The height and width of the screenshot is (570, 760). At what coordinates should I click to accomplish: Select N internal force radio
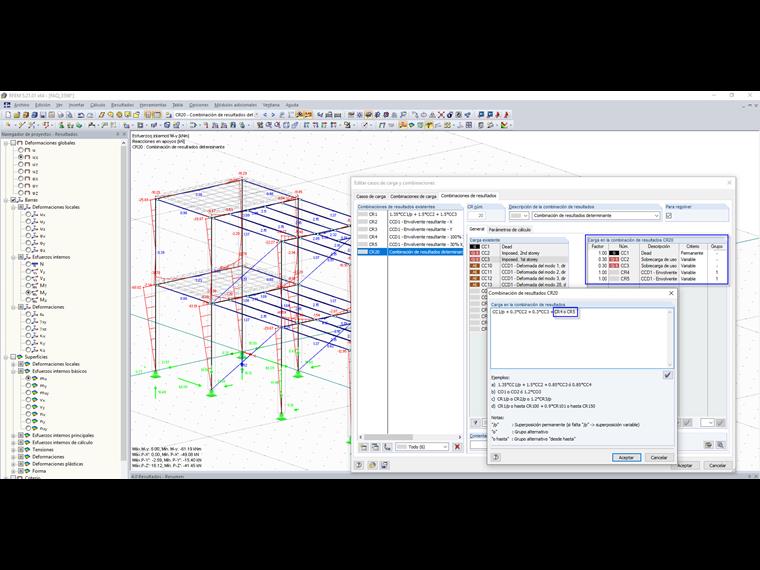[28, 264]
